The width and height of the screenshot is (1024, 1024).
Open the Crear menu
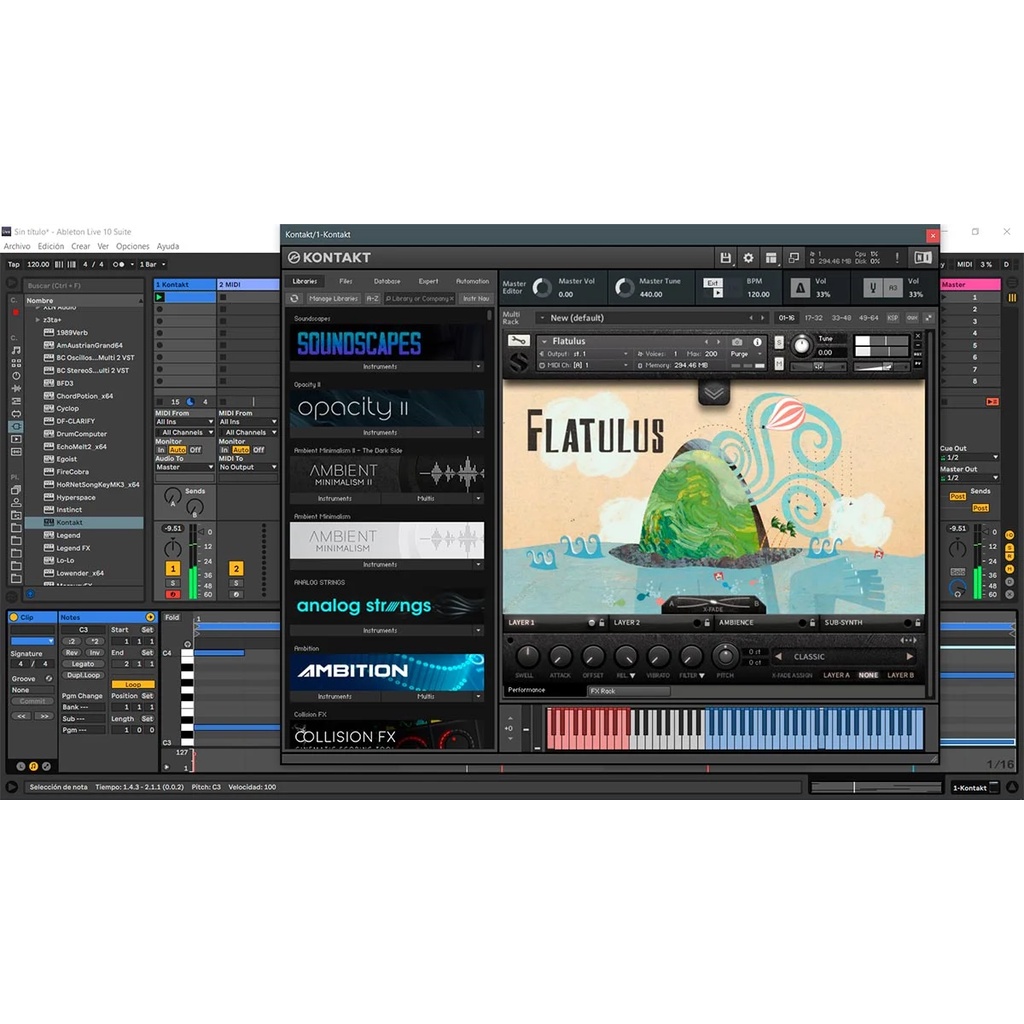tap(80, 246)
